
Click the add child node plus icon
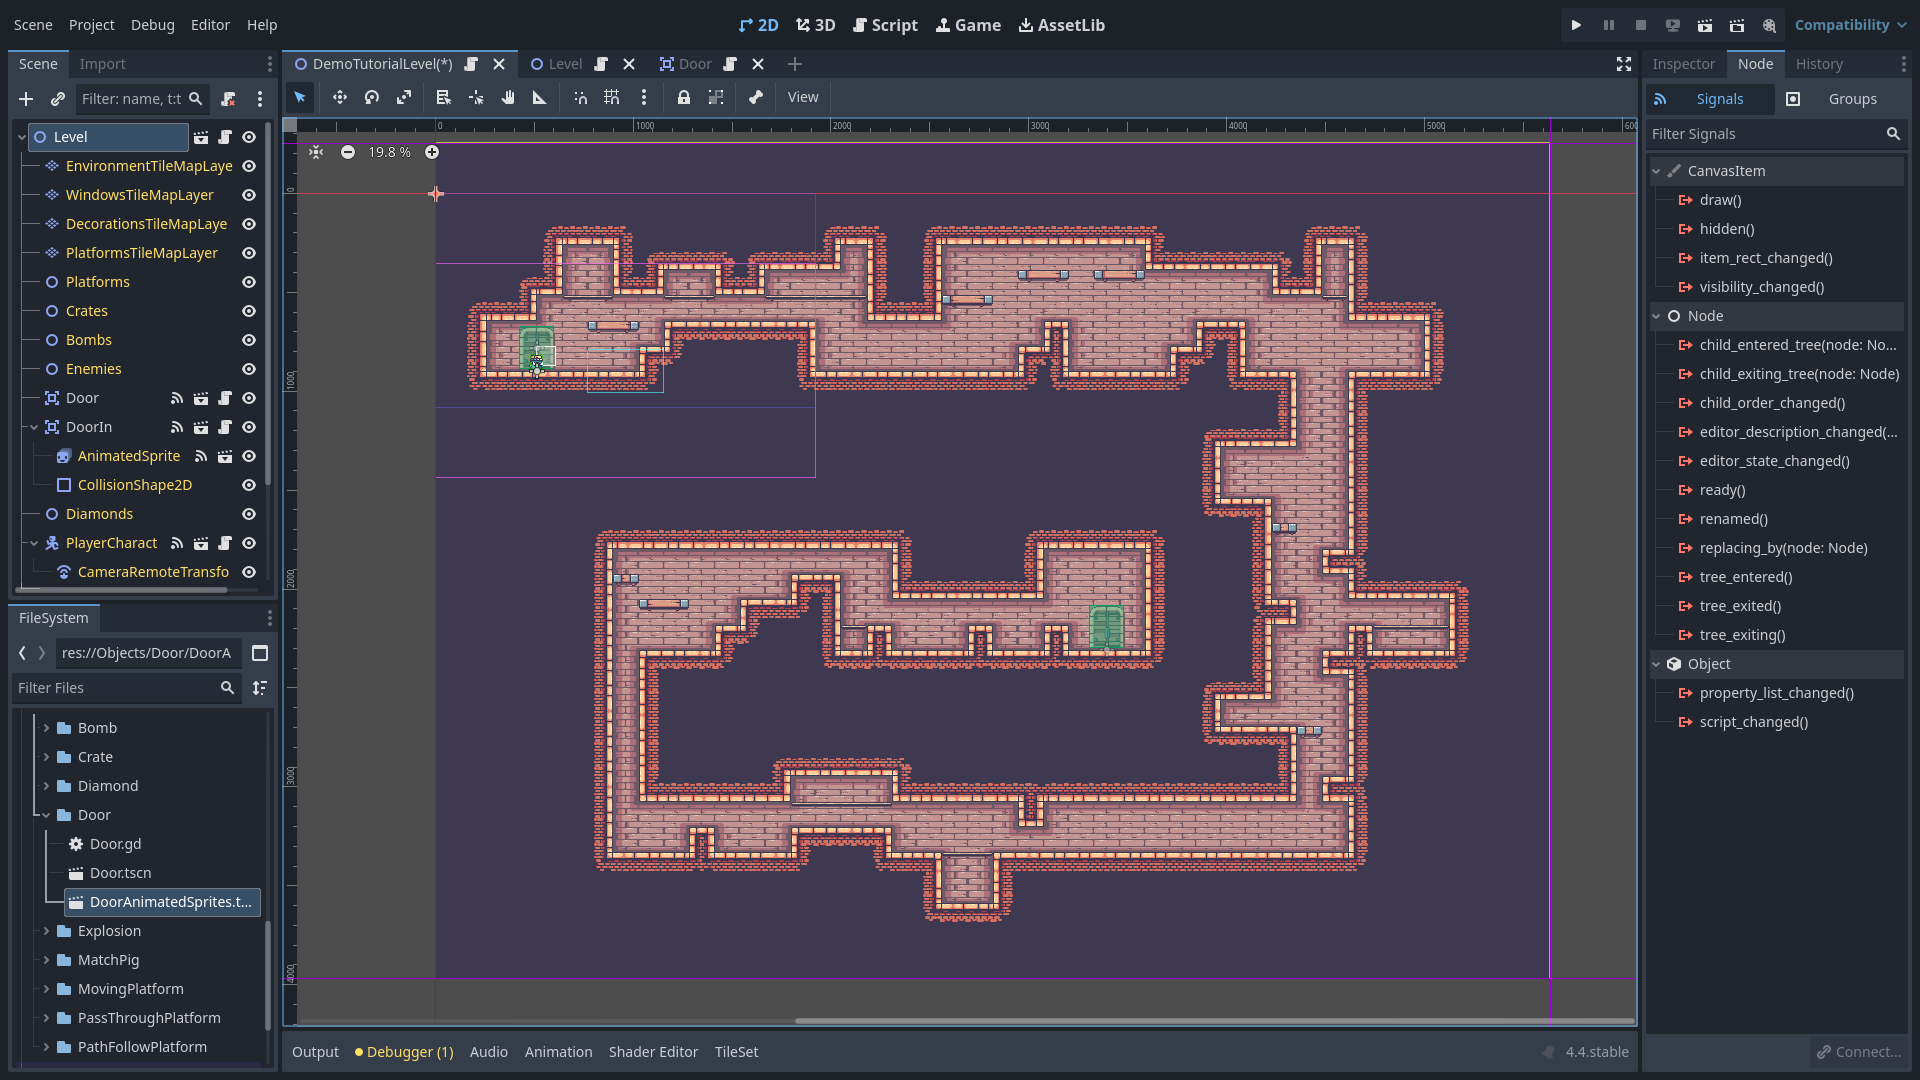tap(26, 99)
